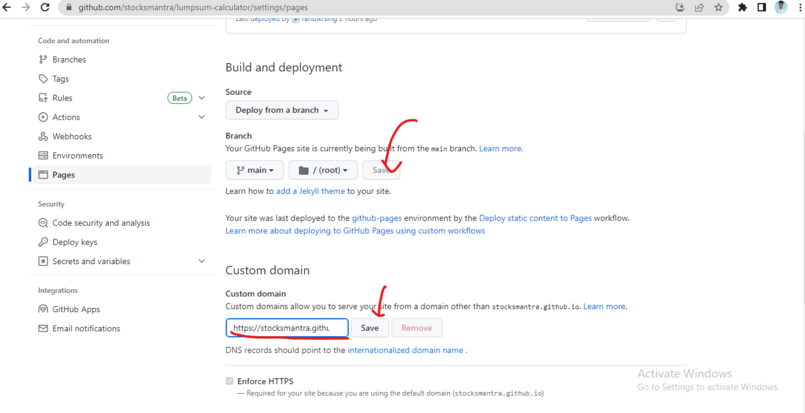Click the GitHub Apps icon

tap(43, 309)
